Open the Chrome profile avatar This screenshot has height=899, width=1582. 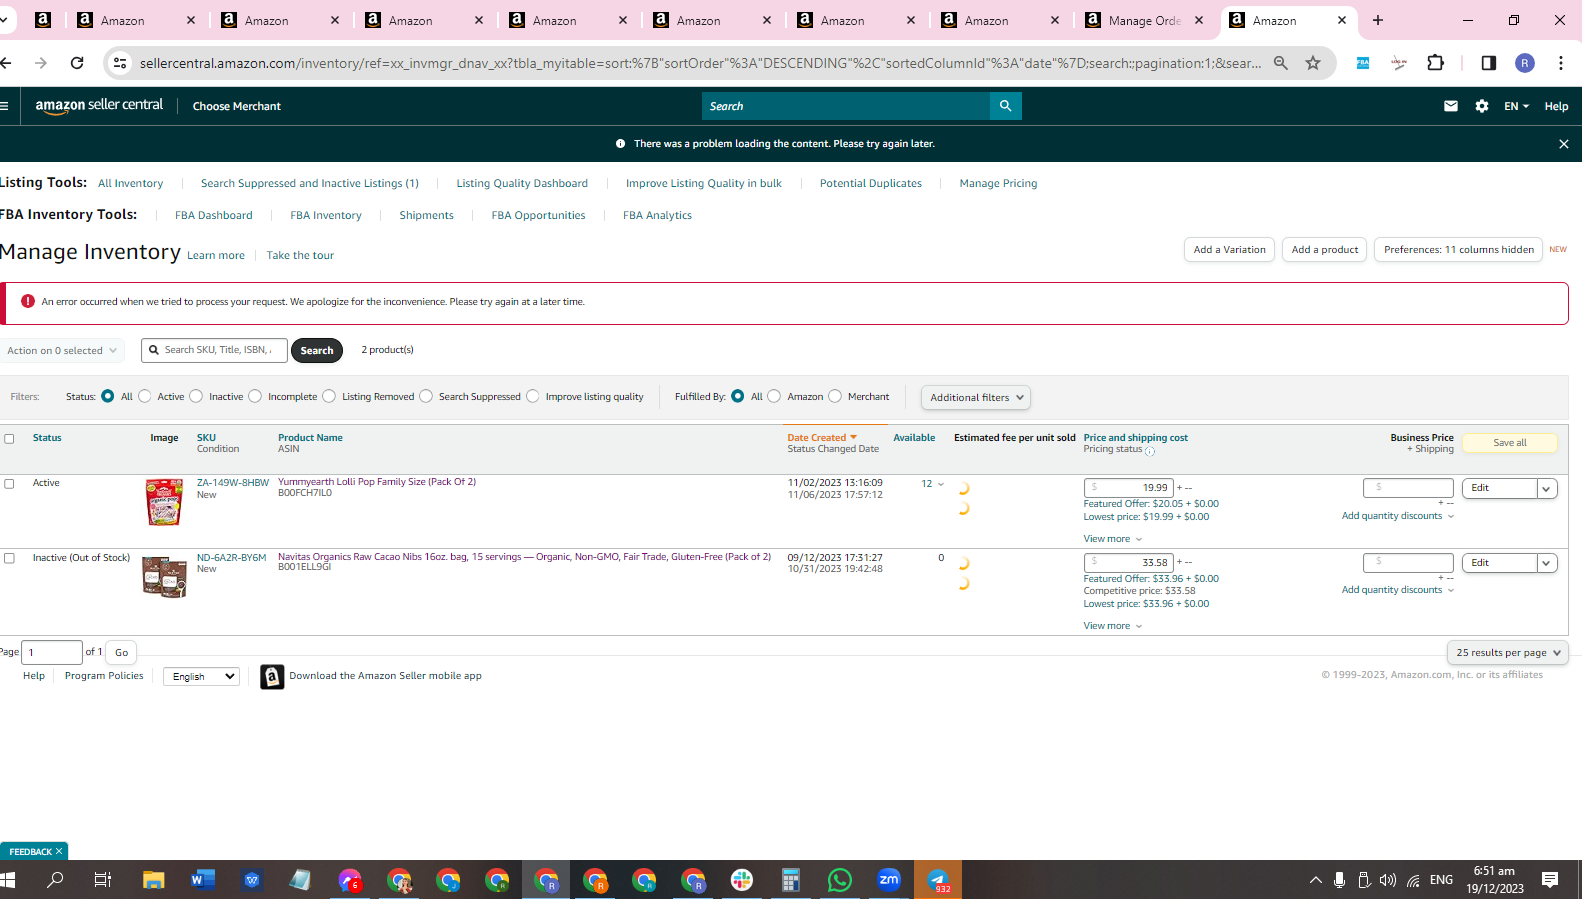click(x=1525, y=63)
